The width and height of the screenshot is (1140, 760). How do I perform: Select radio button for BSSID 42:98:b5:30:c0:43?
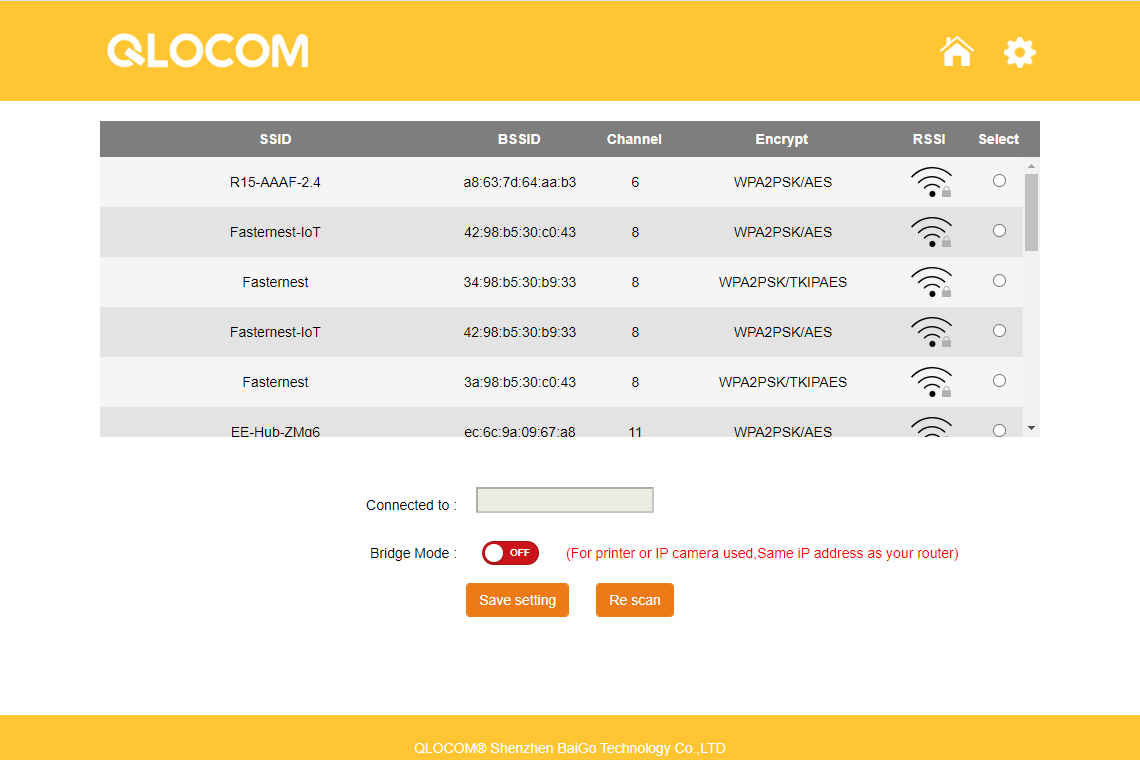click(999, 231)
